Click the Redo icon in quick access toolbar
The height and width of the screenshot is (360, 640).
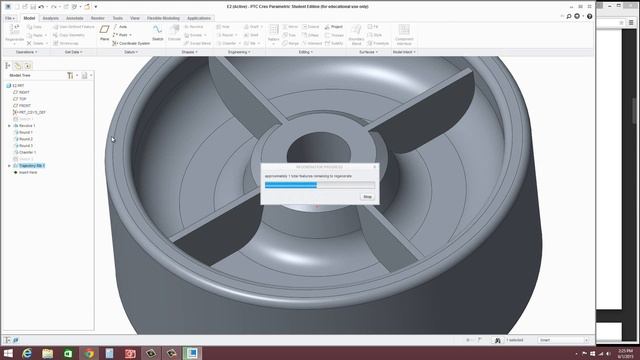point(53,7)
